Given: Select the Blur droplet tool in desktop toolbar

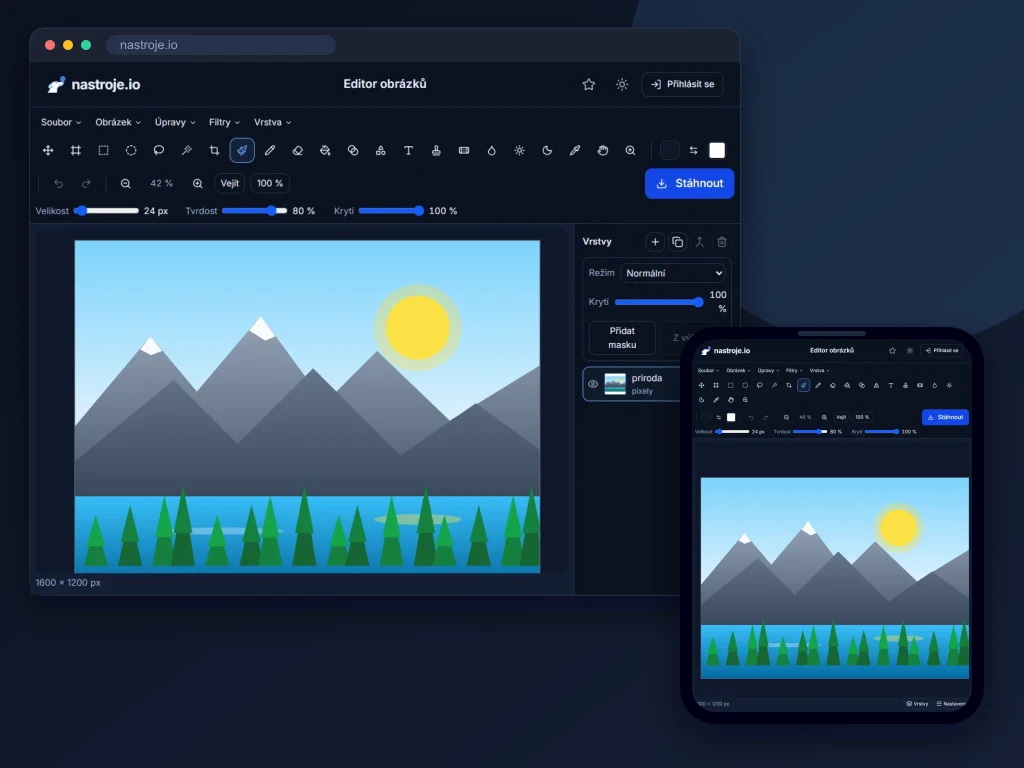Looking at the screenshot, I should coord(492,150).
